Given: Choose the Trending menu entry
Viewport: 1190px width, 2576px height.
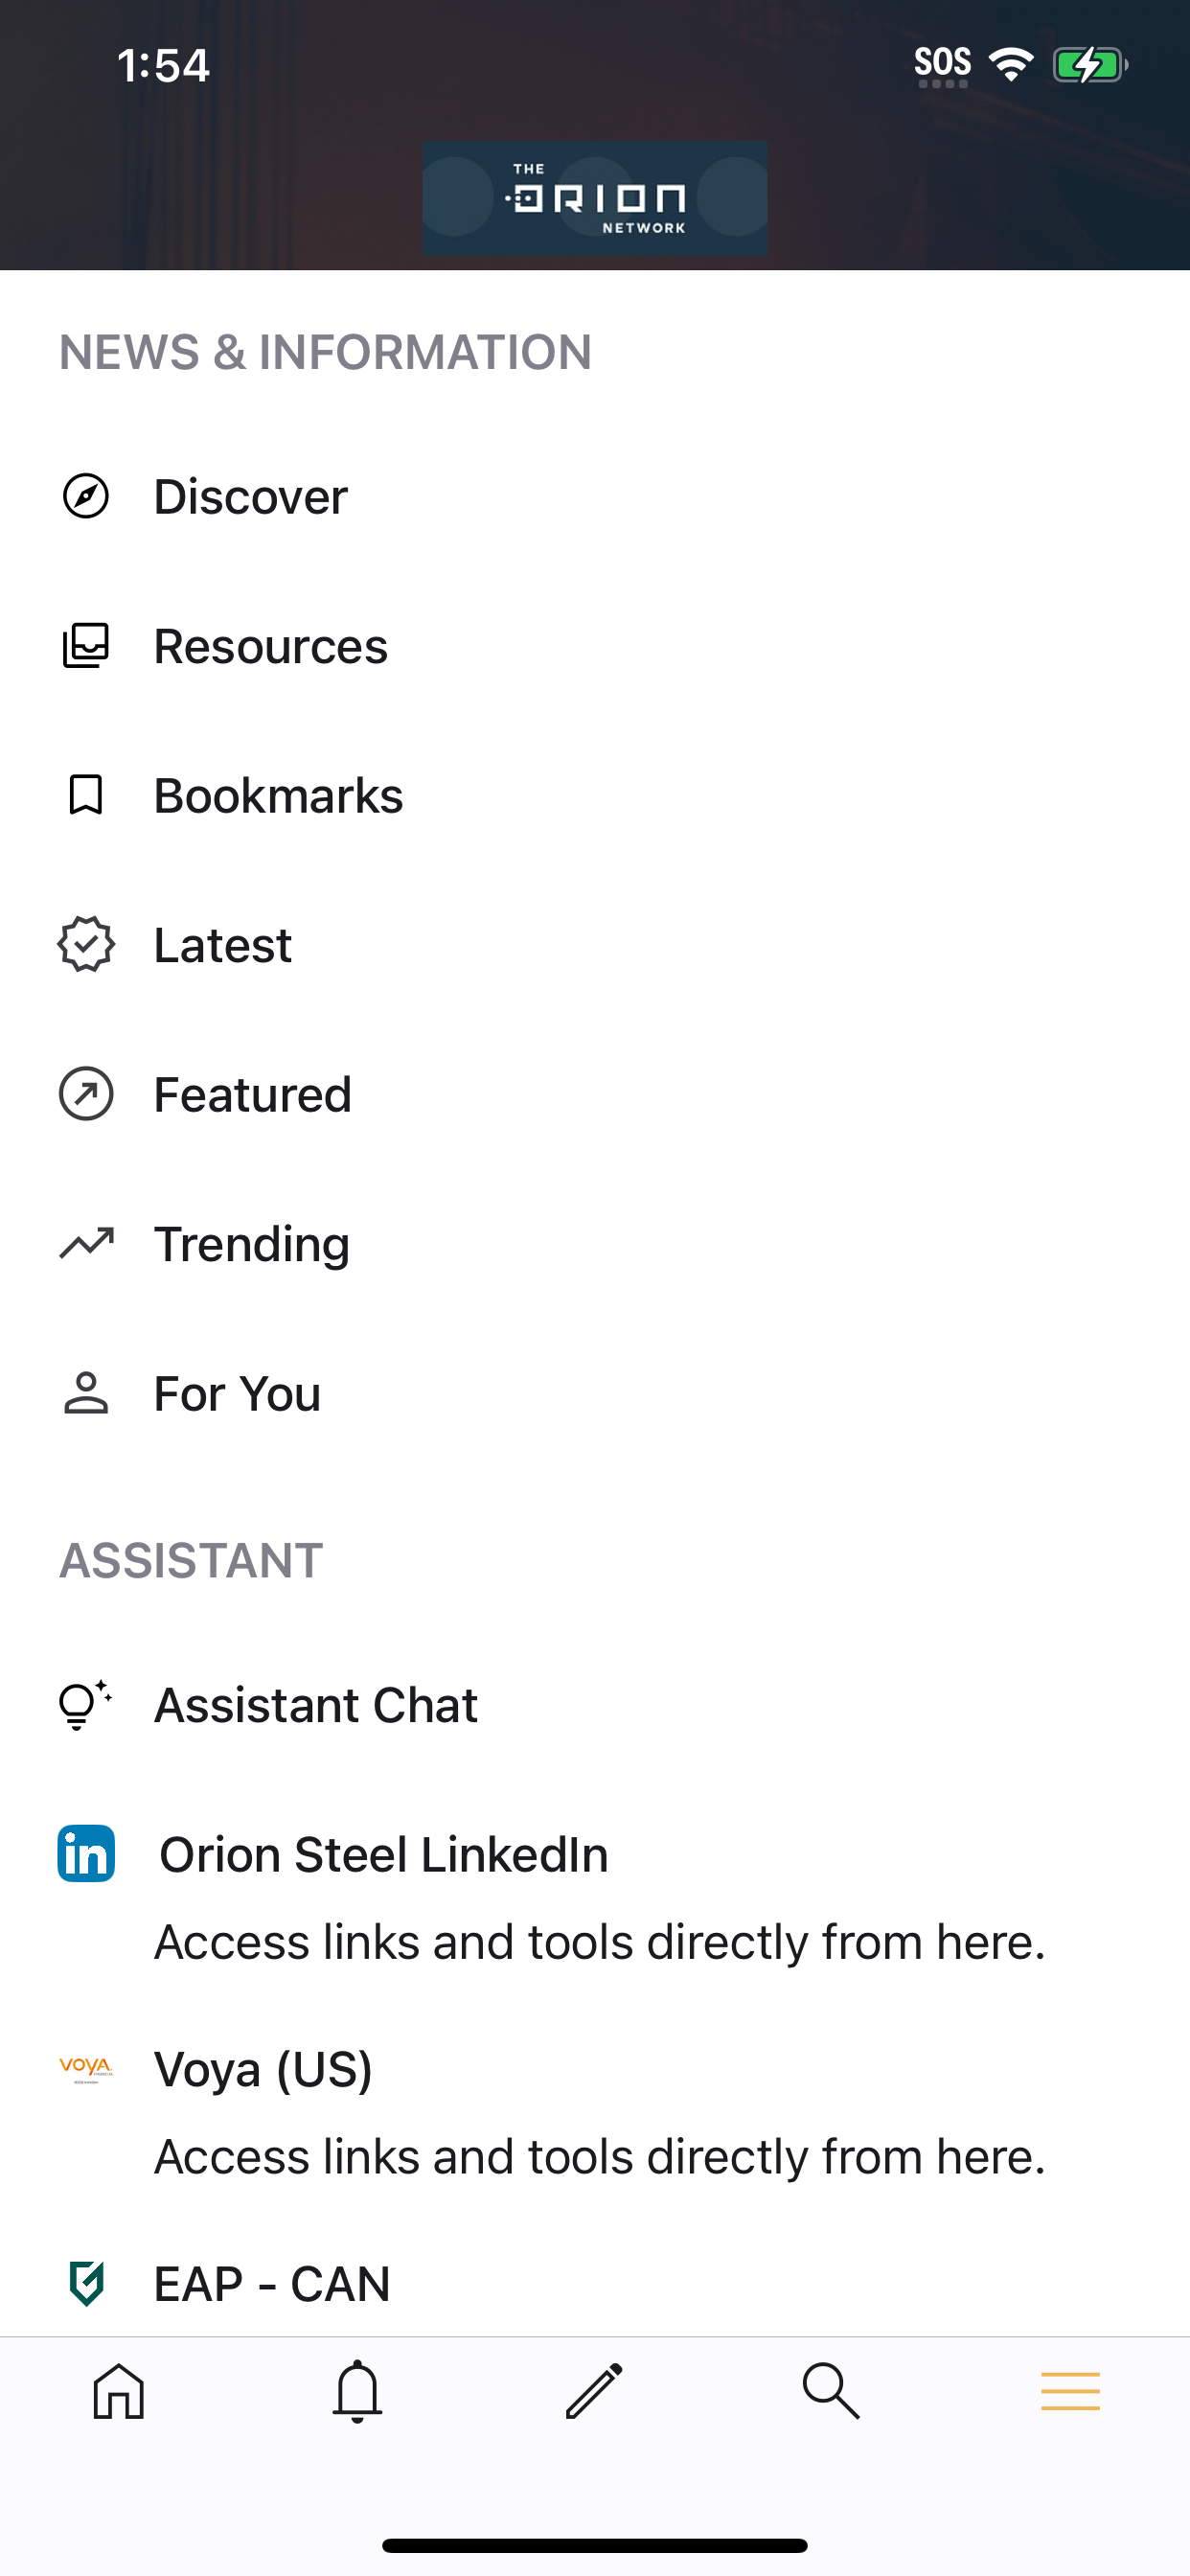Looking at the screenshot, I should 595,1244.
